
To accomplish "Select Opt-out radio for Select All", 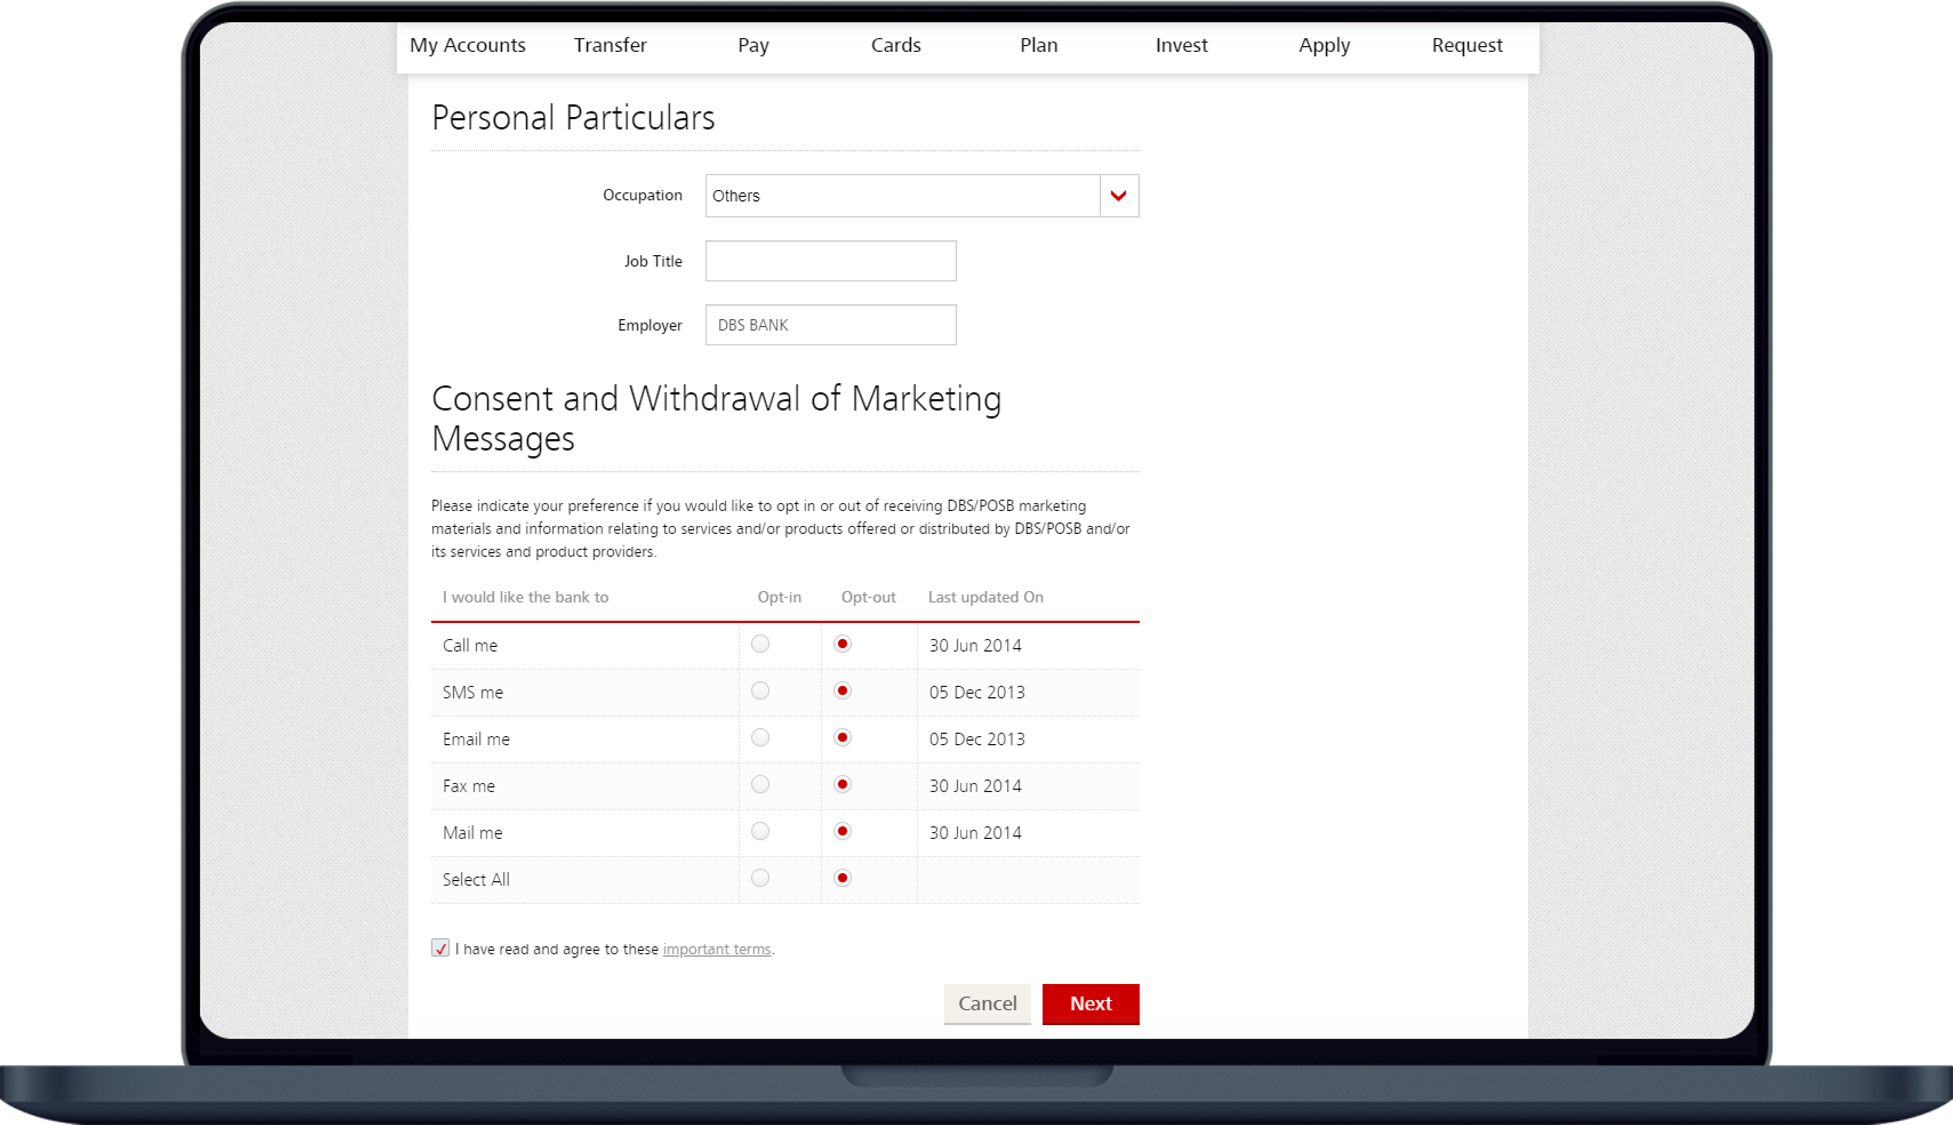I will (842, 878).
